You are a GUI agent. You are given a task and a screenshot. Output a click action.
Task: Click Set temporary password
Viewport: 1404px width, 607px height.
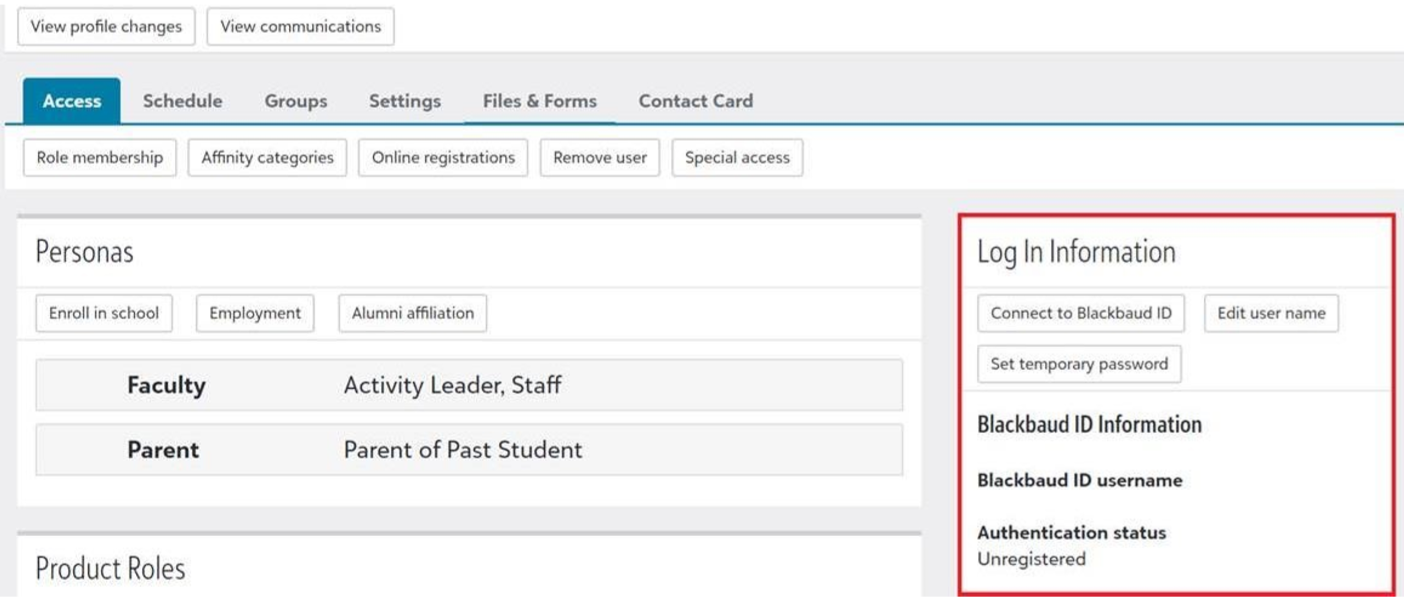point(1079,364)
